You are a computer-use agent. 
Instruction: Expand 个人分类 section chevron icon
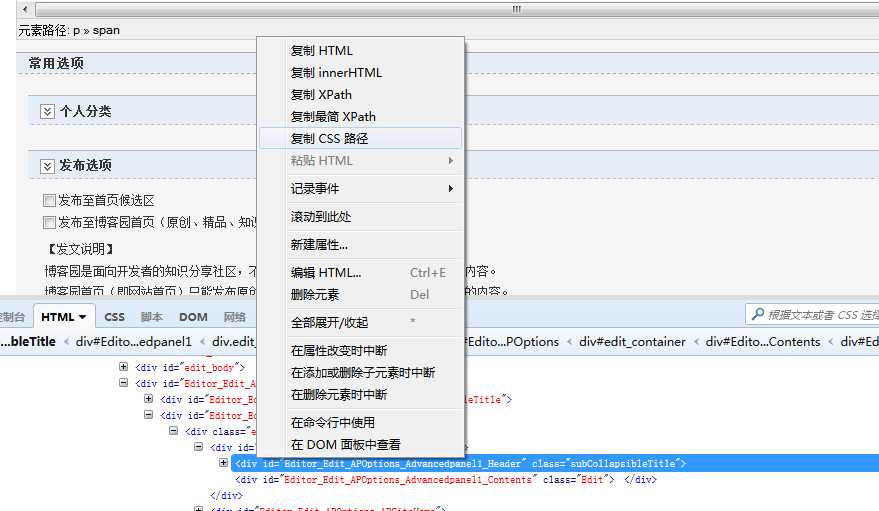click(47, 112)
